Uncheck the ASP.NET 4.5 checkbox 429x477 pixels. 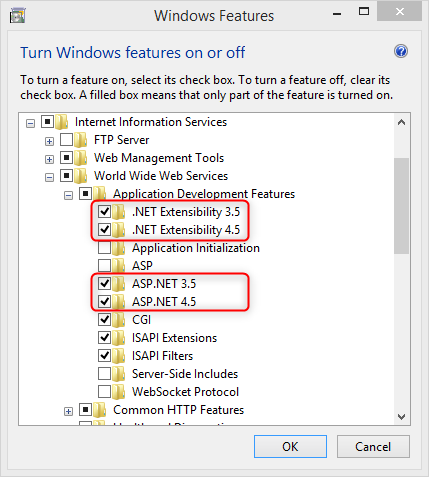tap(104, 302)
